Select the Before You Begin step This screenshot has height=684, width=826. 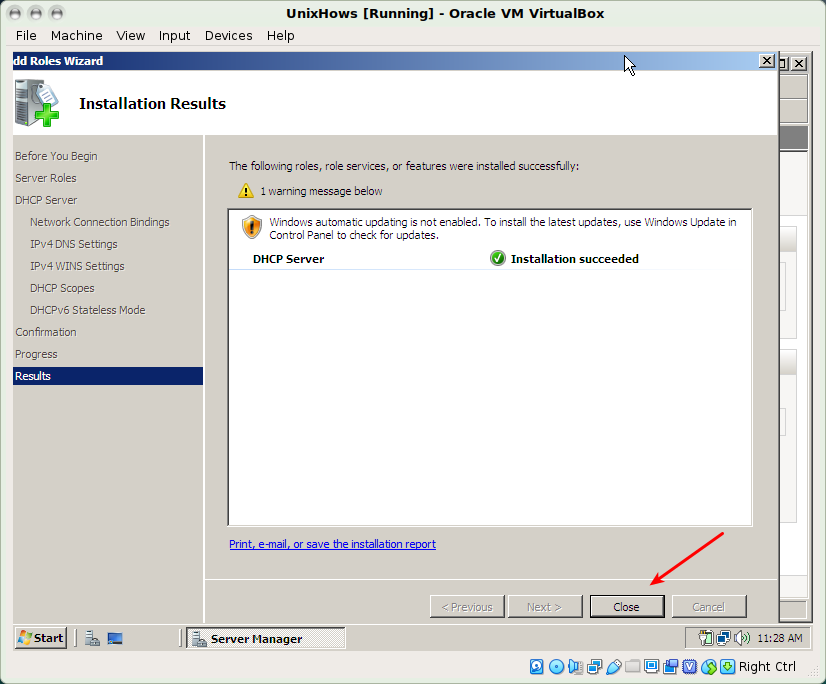click(x=56, y=156)
